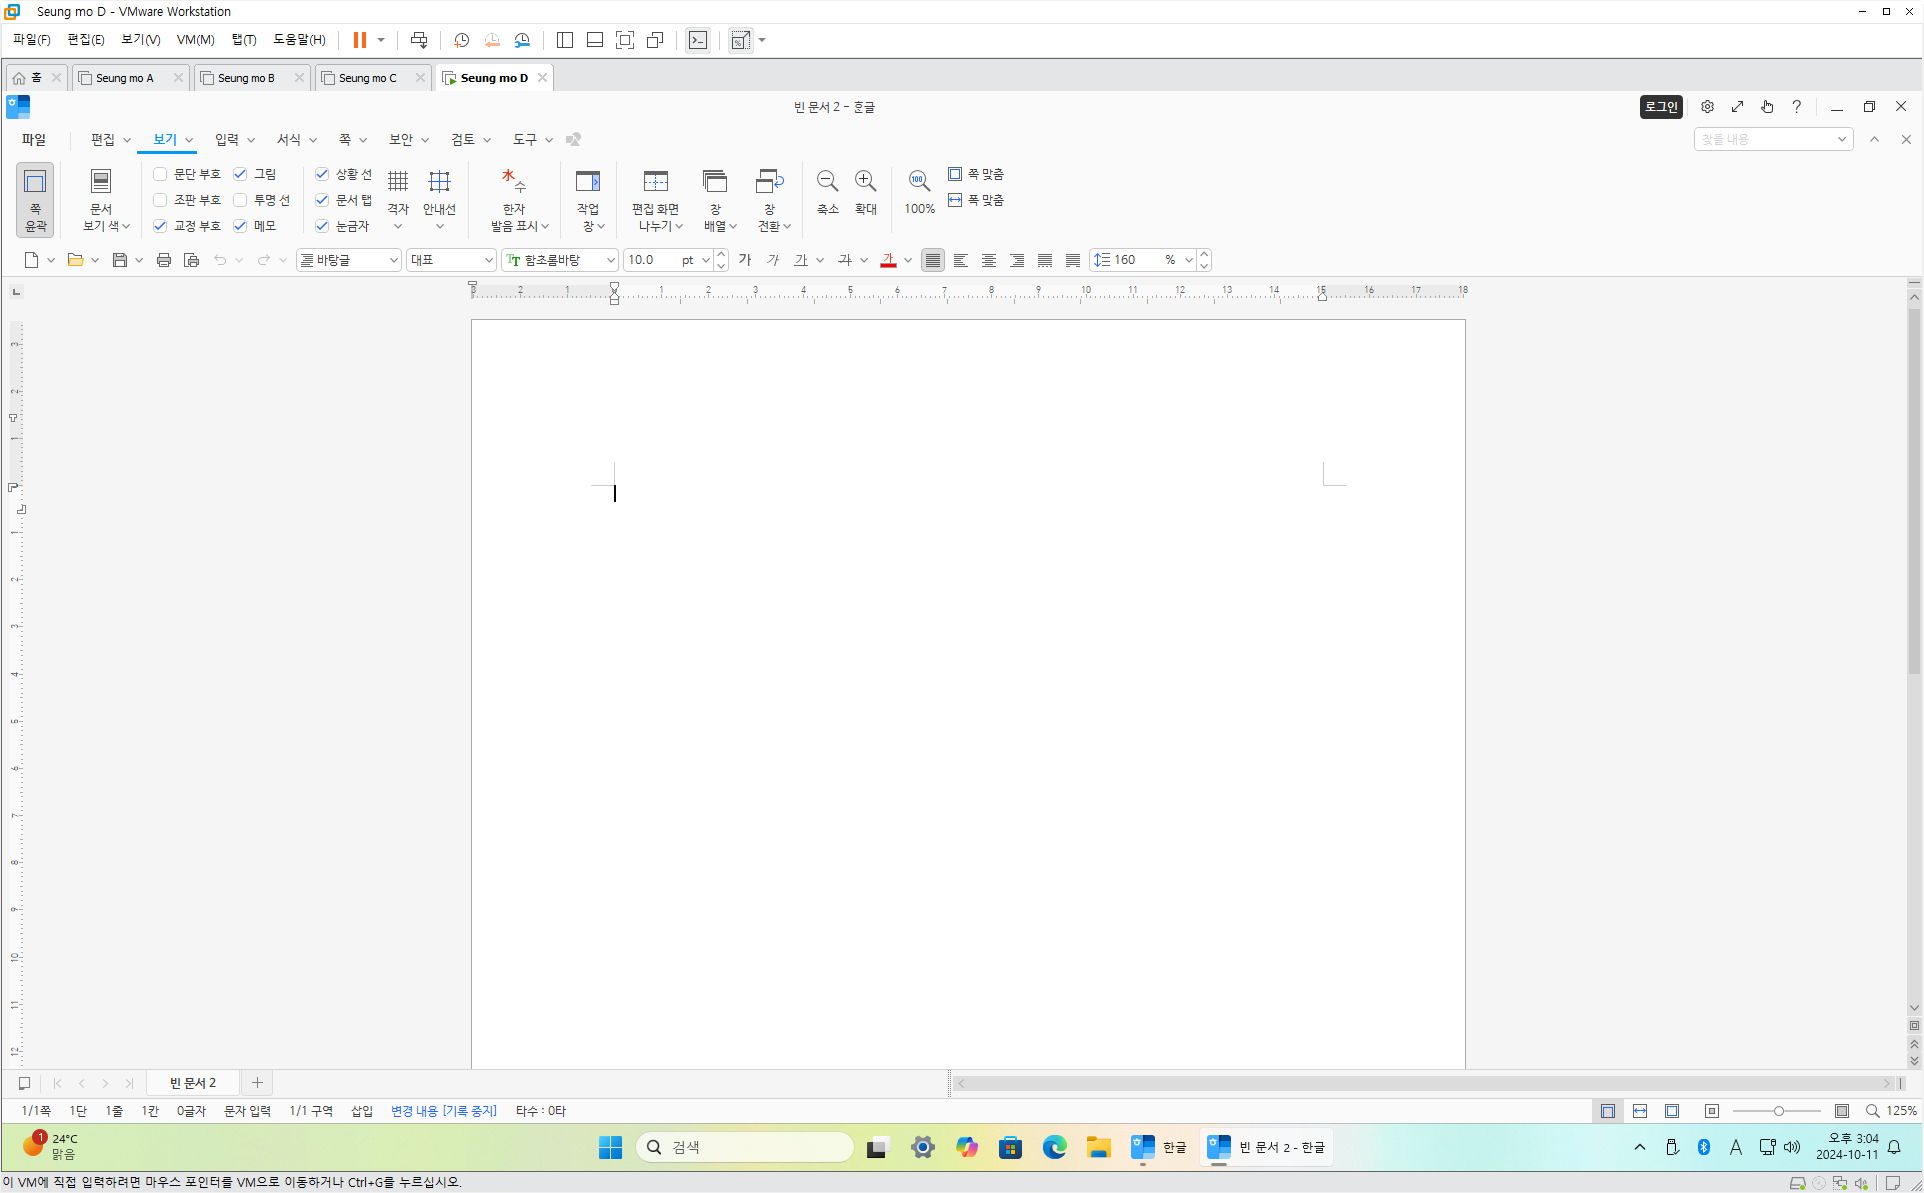
Task: Expand the 160% line spacing dropdown
Action: (1188, 260)
